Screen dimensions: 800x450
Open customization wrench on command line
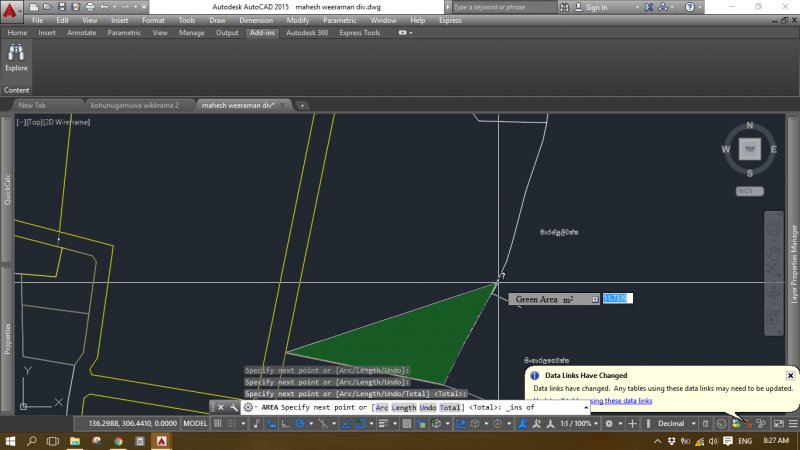click(x=233, y=408)
